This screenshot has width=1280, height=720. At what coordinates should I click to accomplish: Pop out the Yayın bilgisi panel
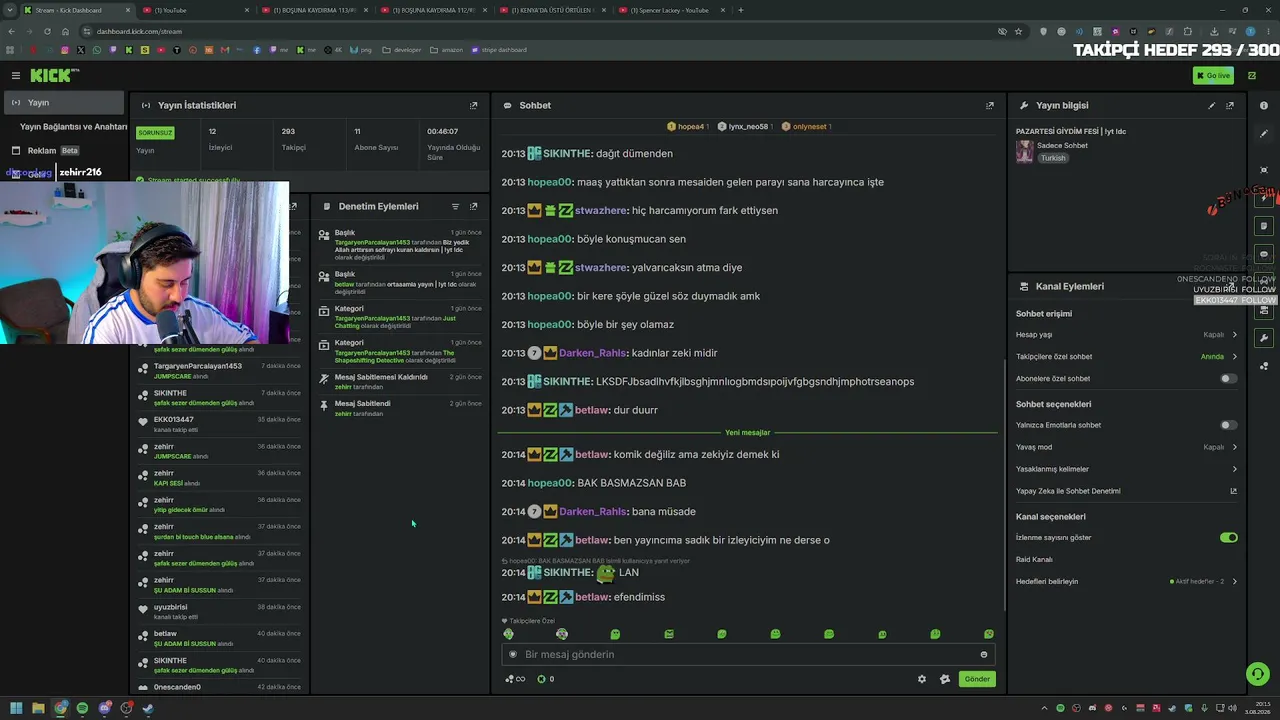1230,105
